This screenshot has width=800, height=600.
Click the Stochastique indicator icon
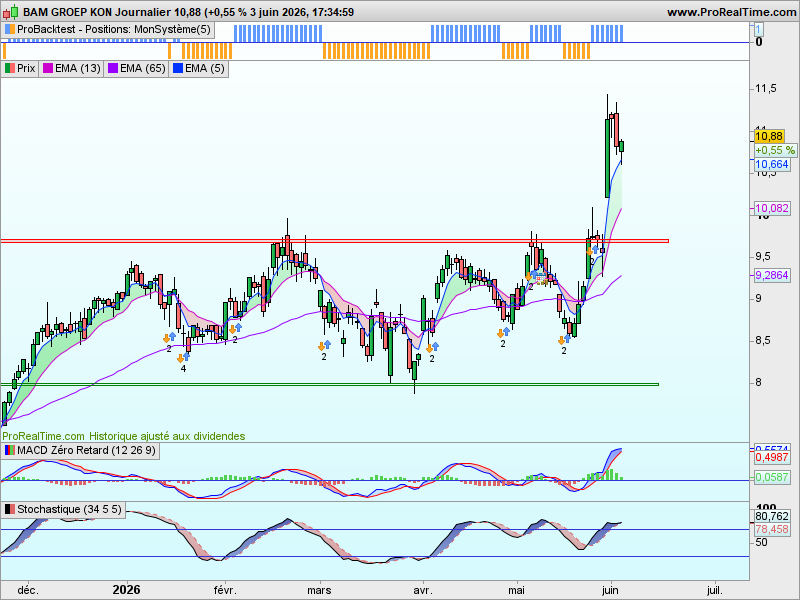[x=10, y=509]
